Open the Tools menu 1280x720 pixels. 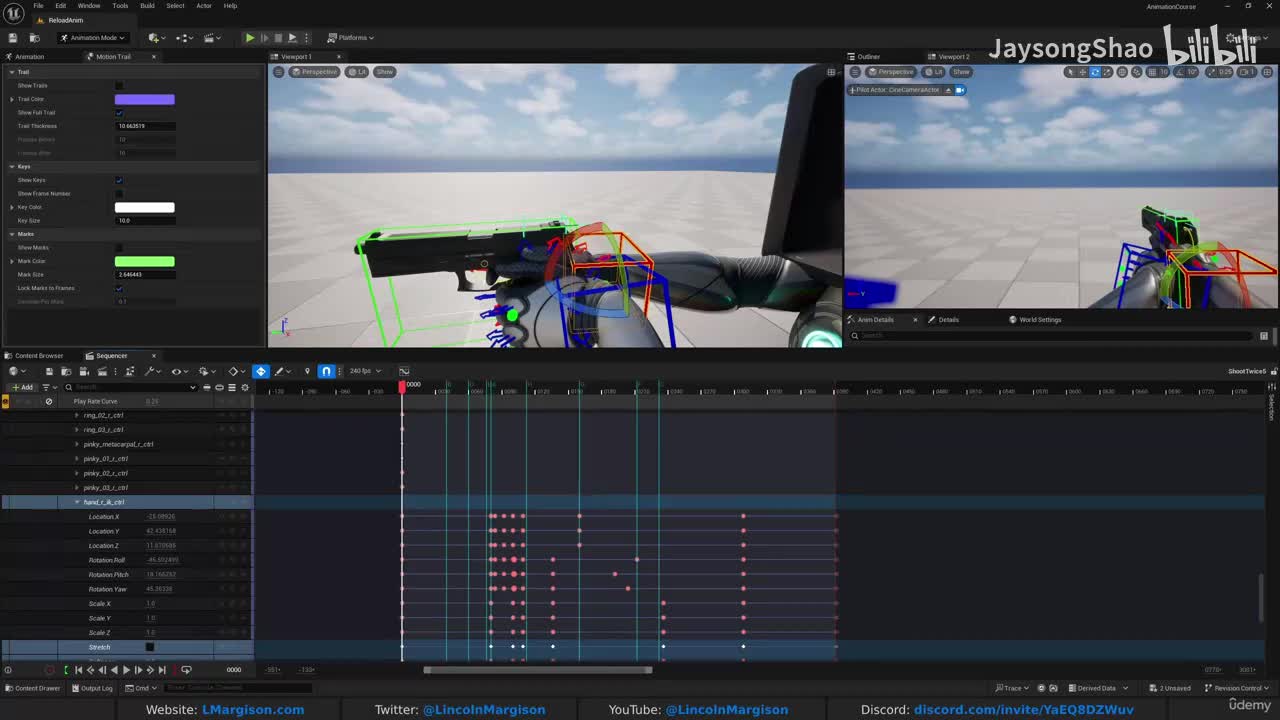pos(120,6)
